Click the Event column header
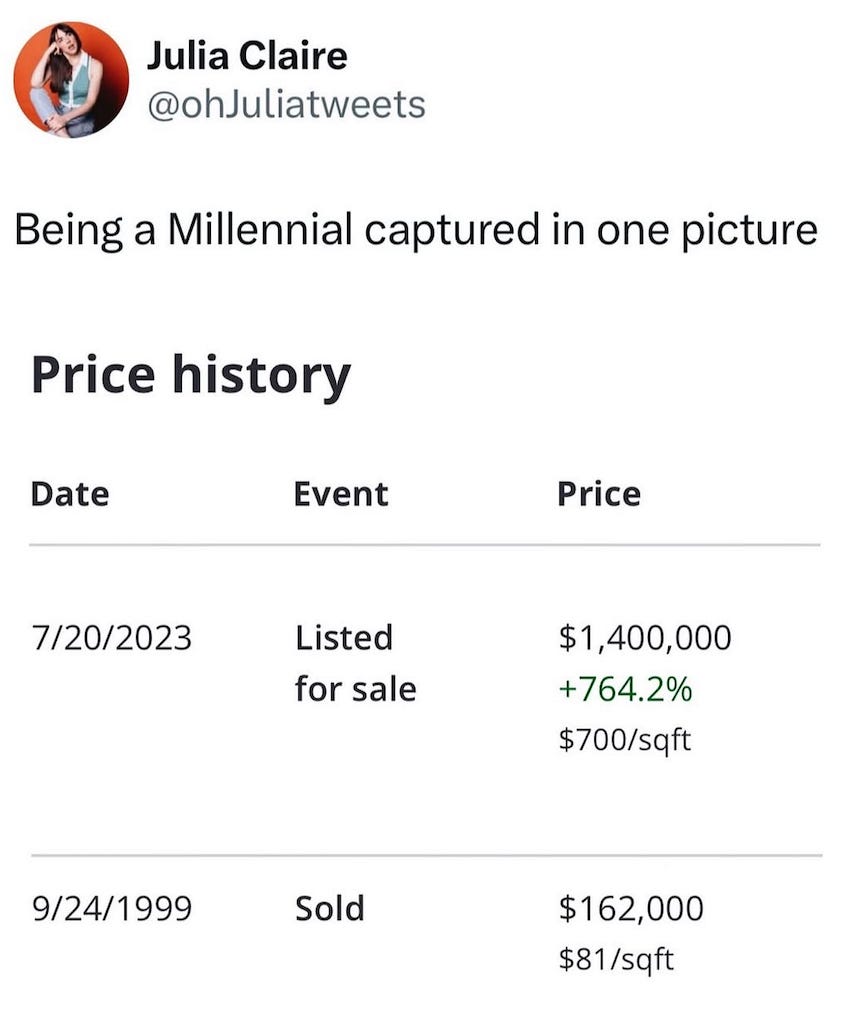The height and width of the screenshot is (1017, 850). point(341,494)
